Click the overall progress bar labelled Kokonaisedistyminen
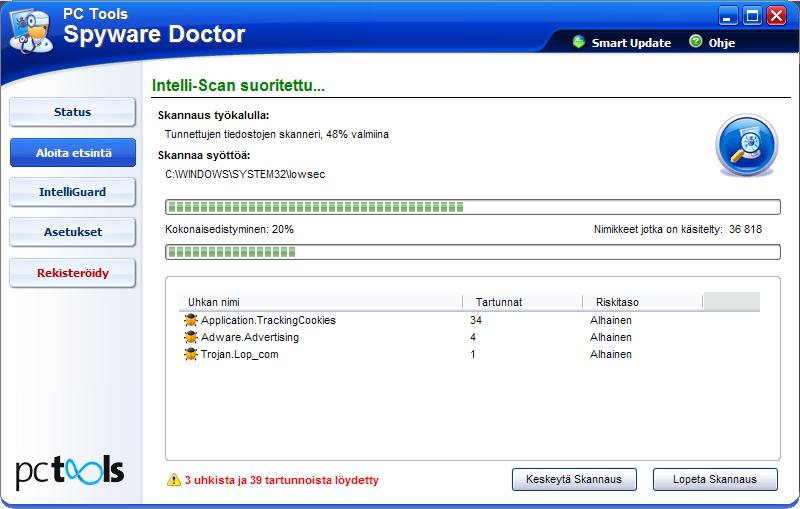The image size is (800, 509). pos(472,251)
